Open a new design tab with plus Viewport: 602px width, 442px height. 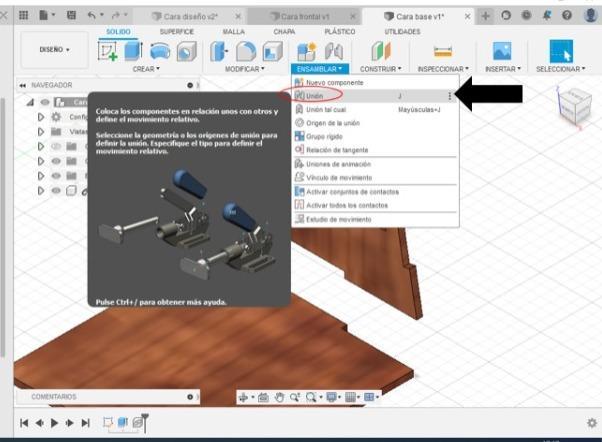click(x=485, y=16)
